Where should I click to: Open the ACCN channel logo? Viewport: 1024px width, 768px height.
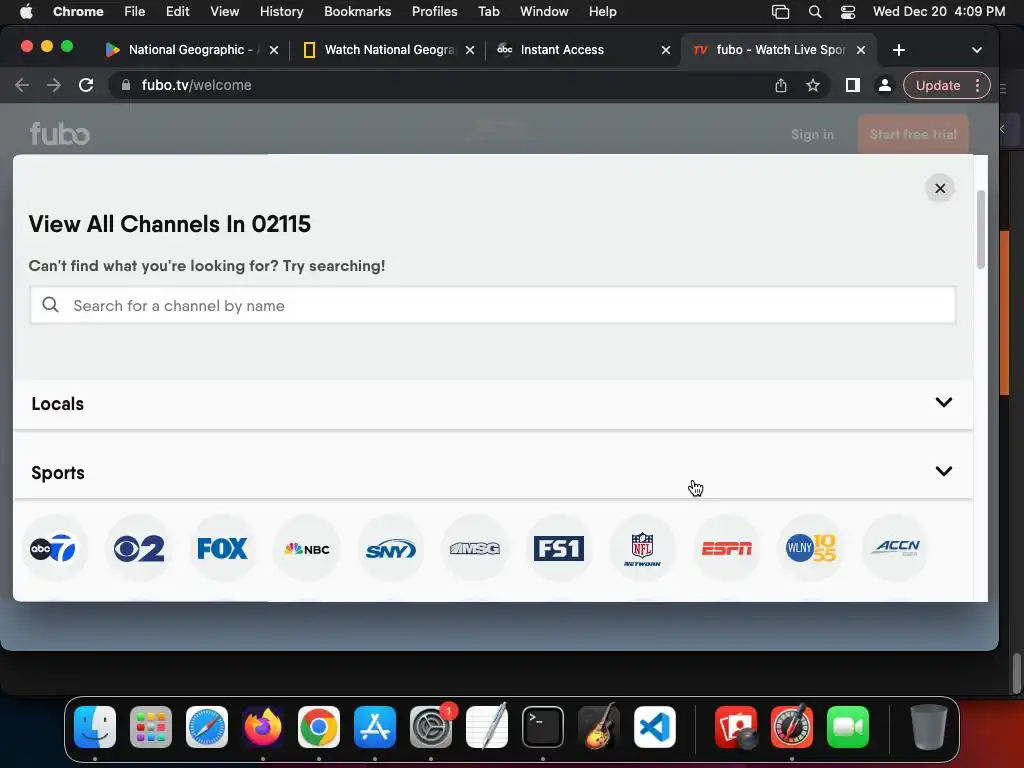tap(895, 548)
